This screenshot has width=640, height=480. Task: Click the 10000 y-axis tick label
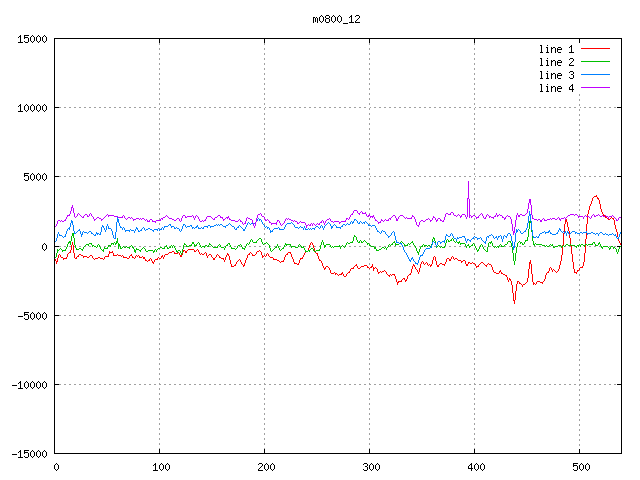[x=32, y=108]
